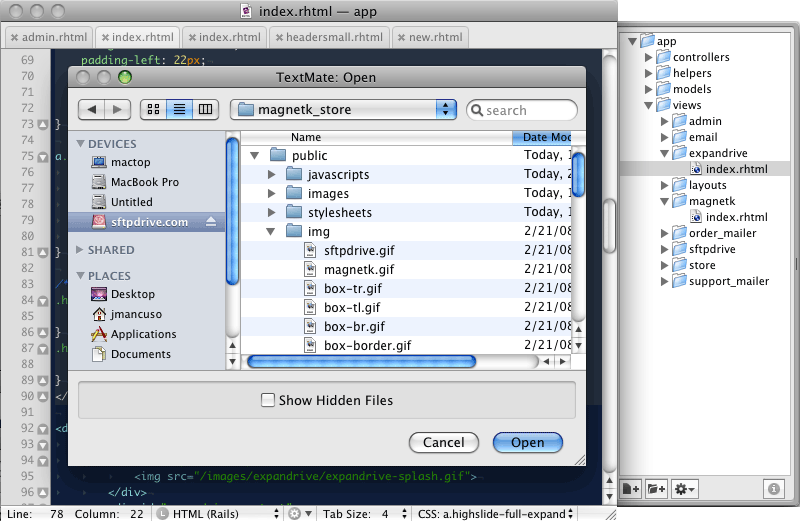
Task: Expand the SHARED sidebar section
Action: pyautogui.click(x=81, y=250)
